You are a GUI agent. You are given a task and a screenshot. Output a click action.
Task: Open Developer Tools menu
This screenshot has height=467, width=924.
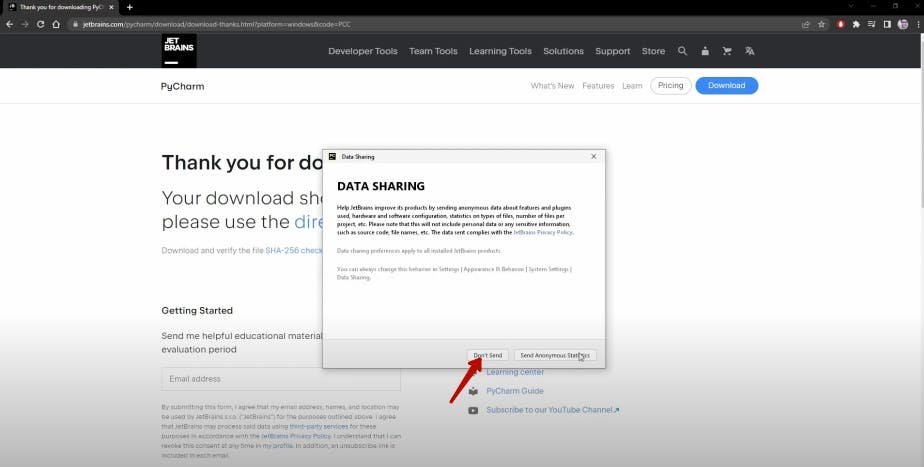363,51
